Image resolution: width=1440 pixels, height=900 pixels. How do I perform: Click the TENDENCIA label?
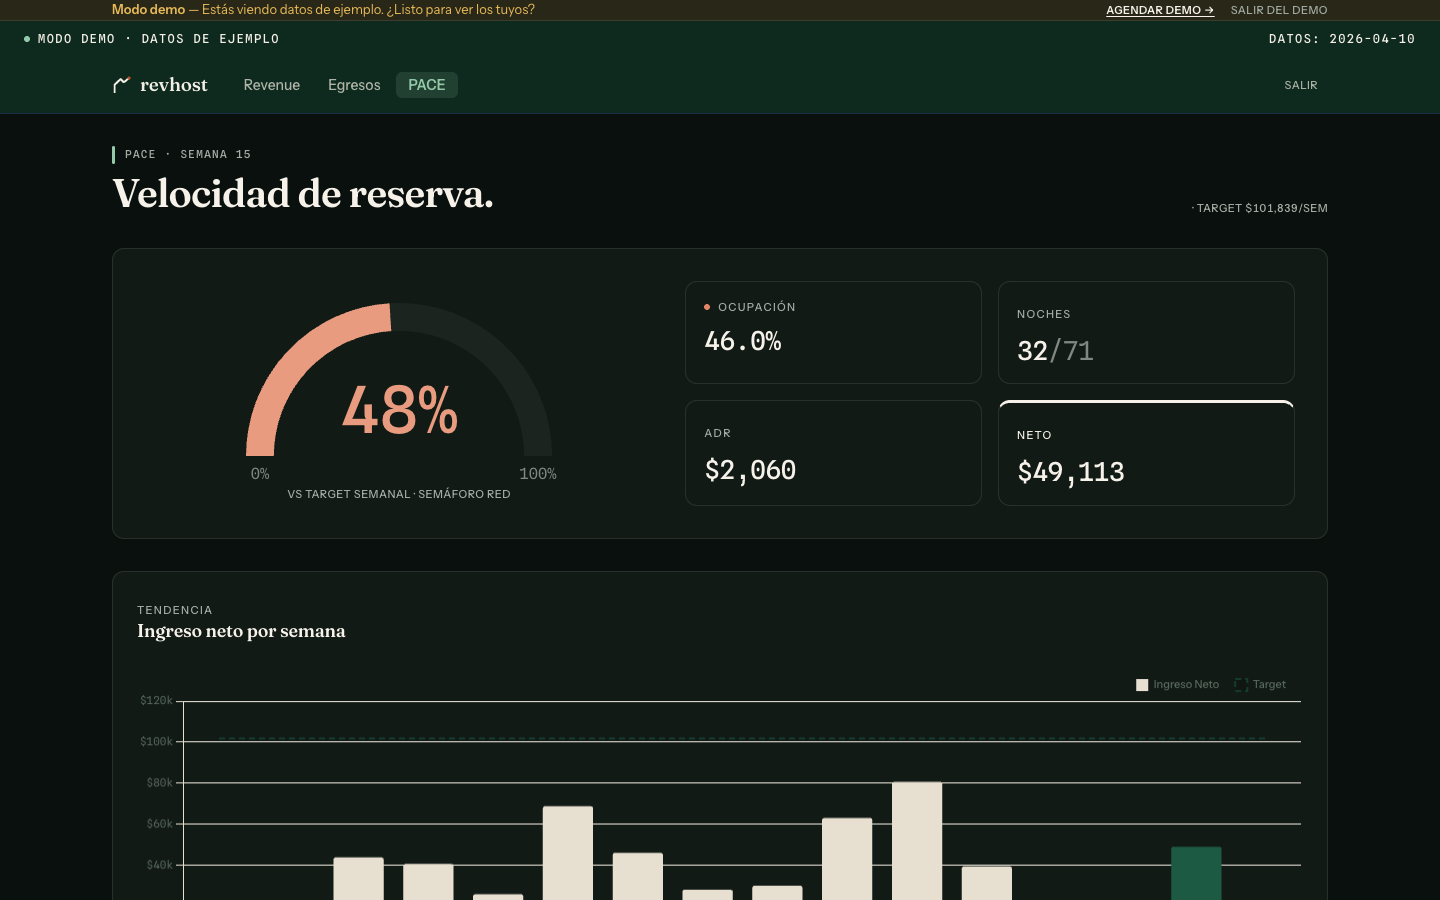click(x=175, y=610)
